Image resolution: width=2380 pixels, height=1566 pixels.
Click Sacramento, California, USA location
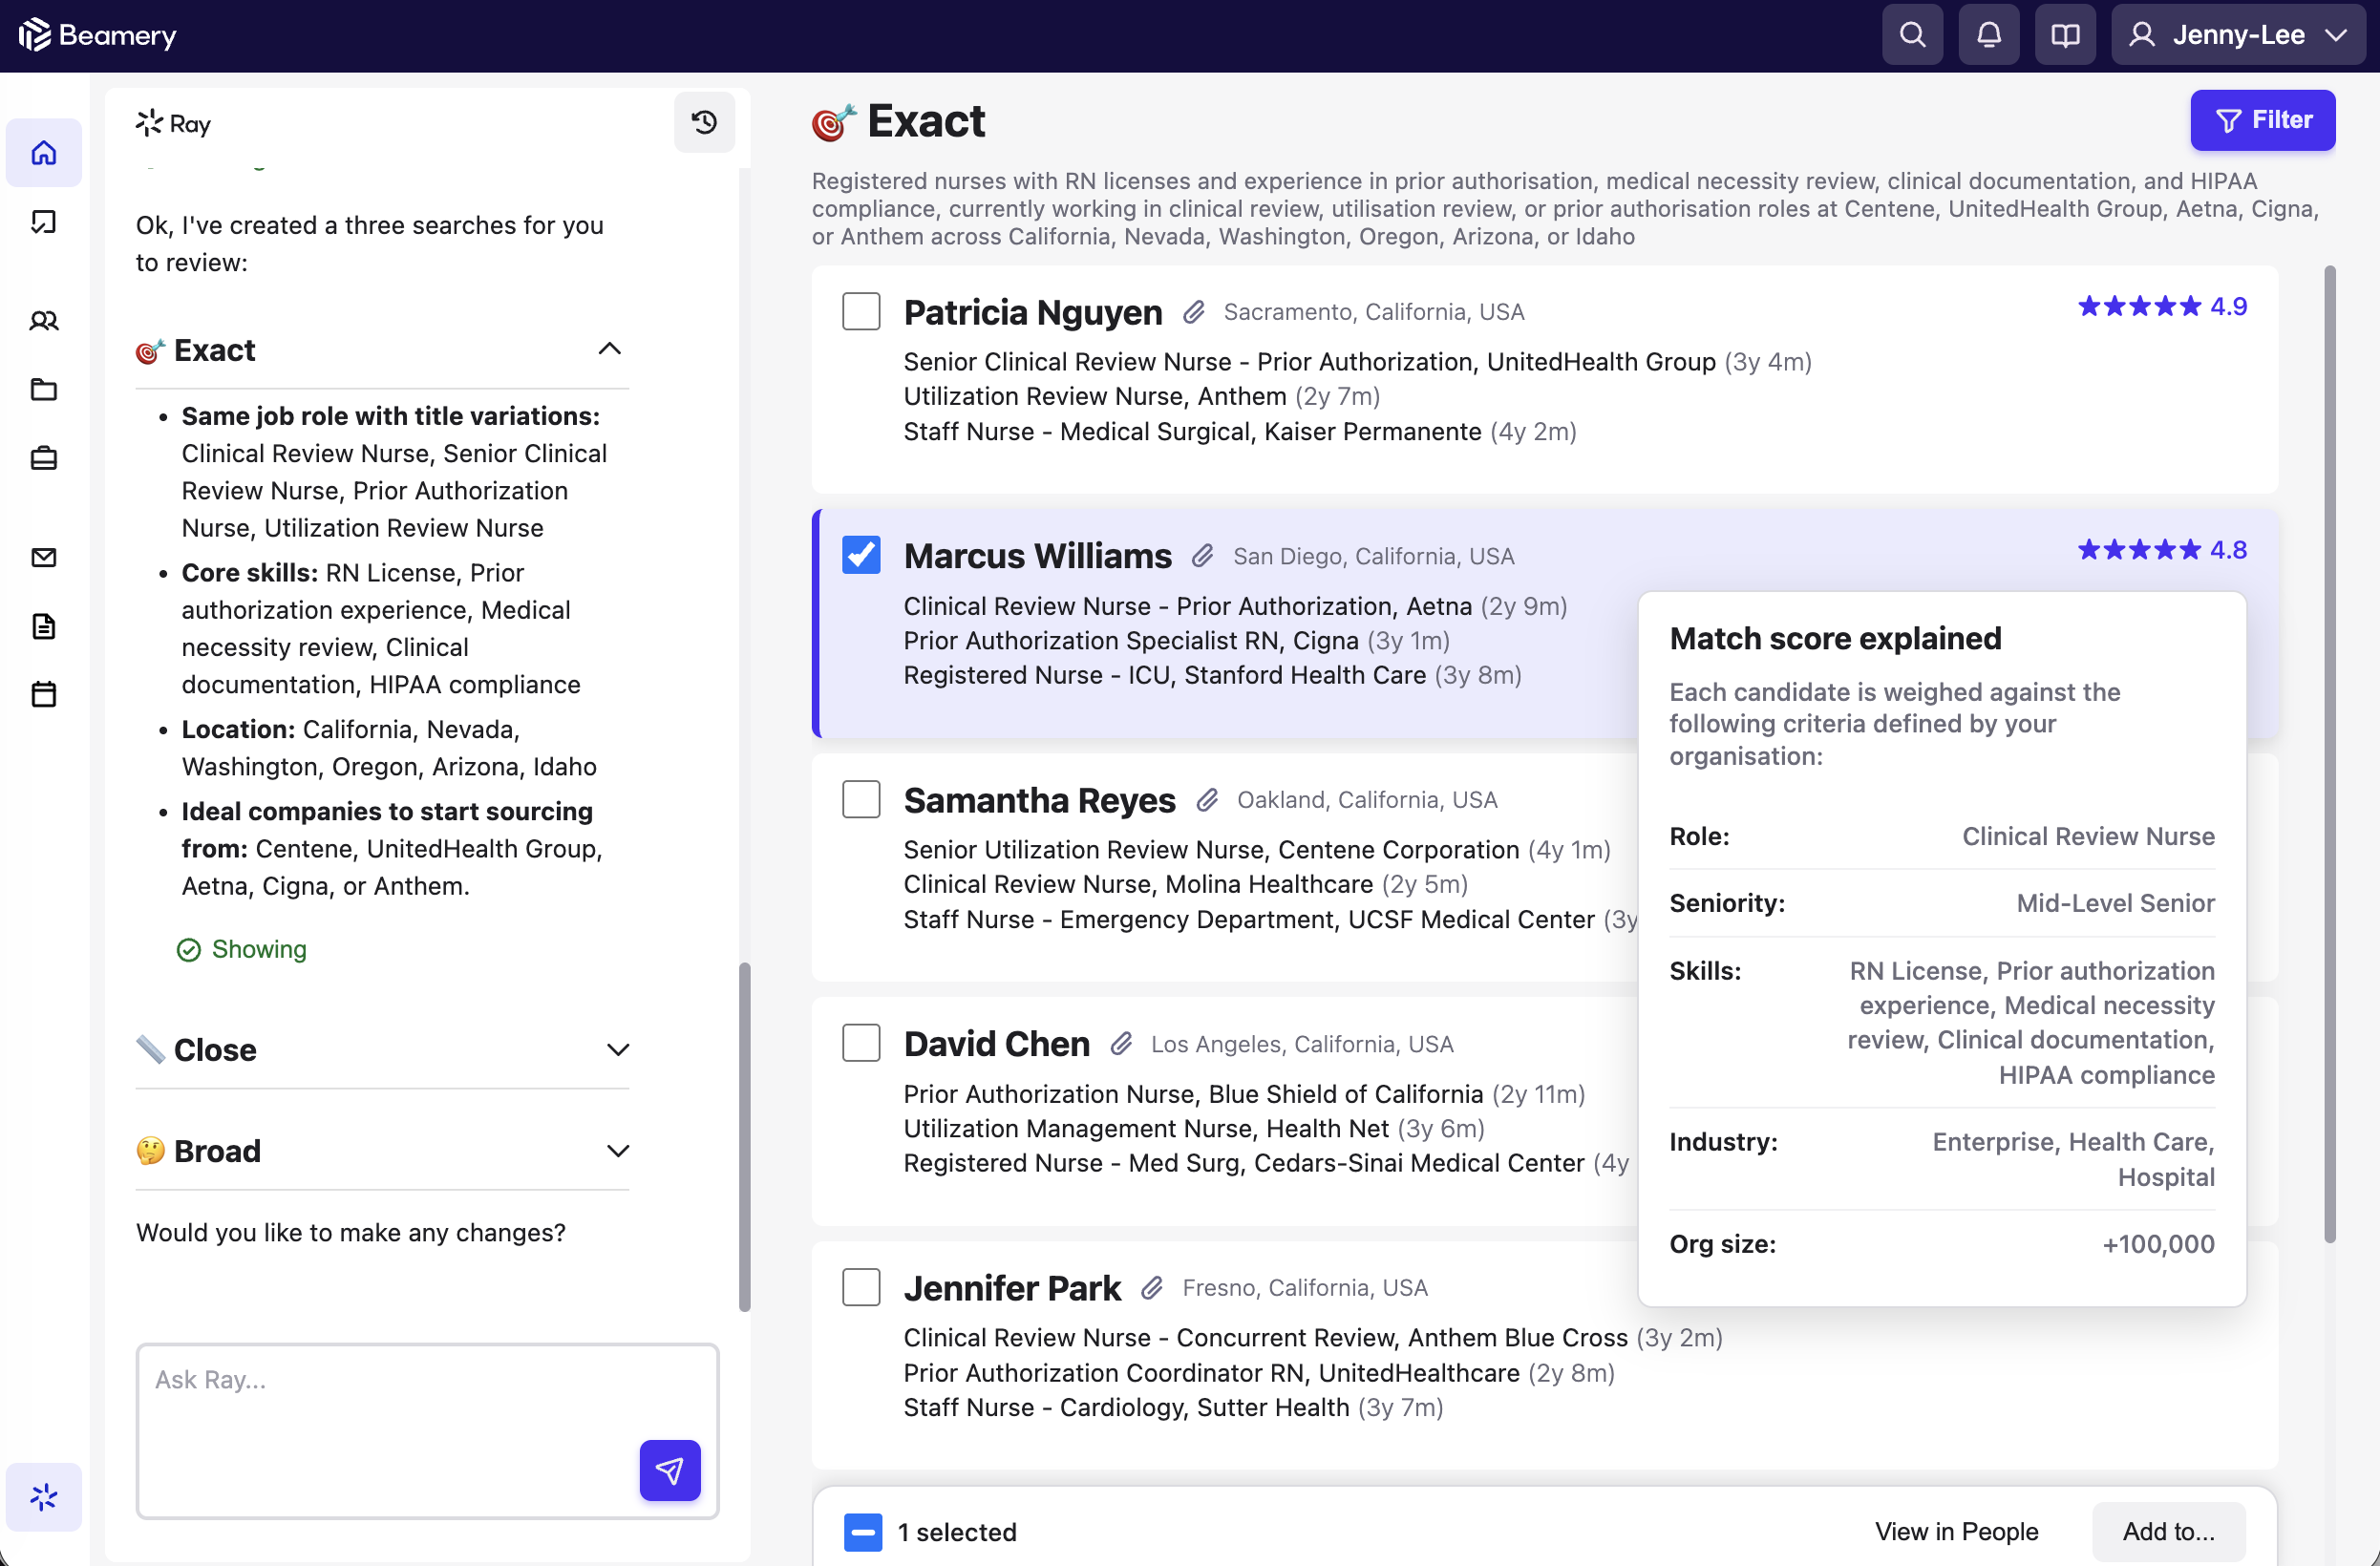[1374, 312]
